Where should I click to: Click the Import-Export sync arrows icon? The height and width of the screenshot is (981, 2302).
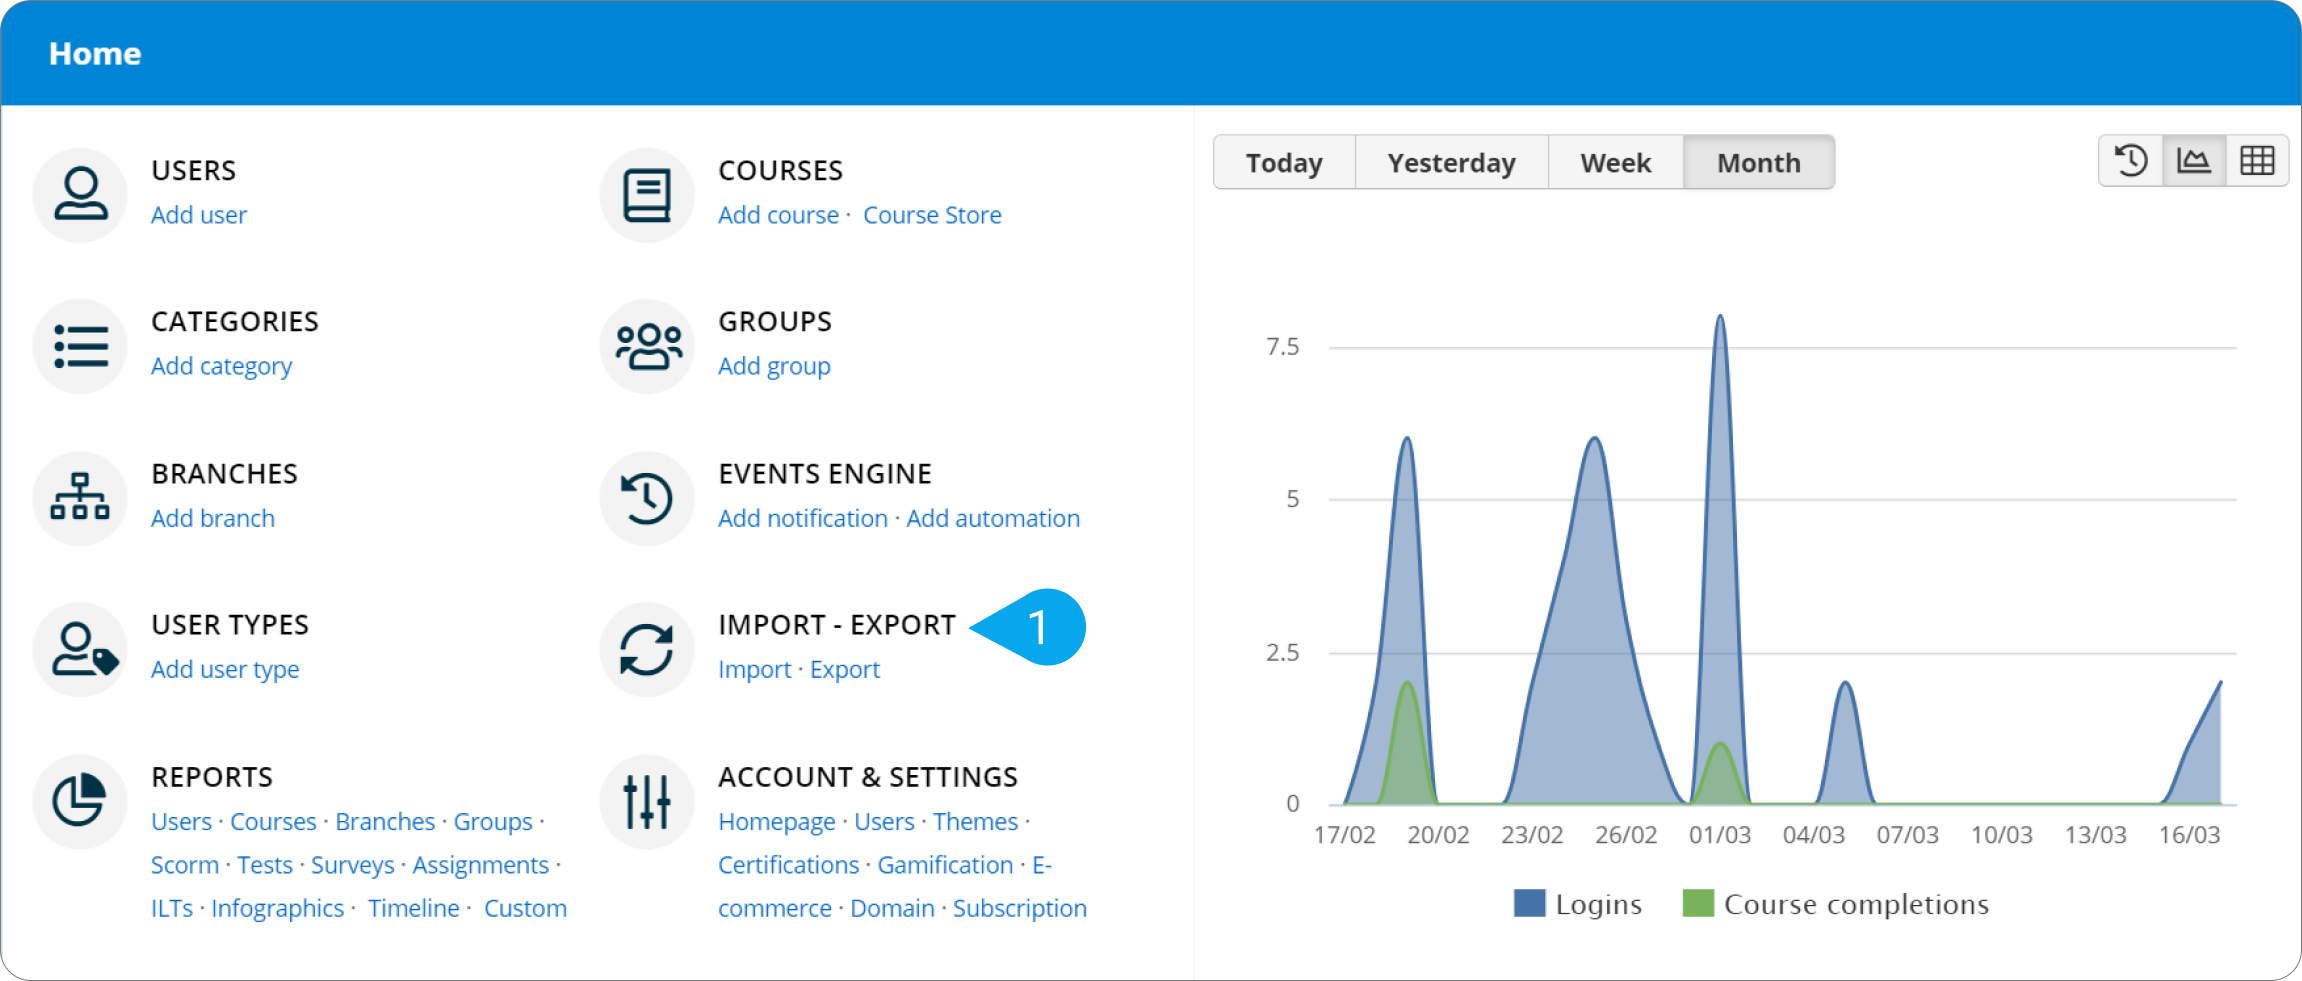[x=647, y=649]
